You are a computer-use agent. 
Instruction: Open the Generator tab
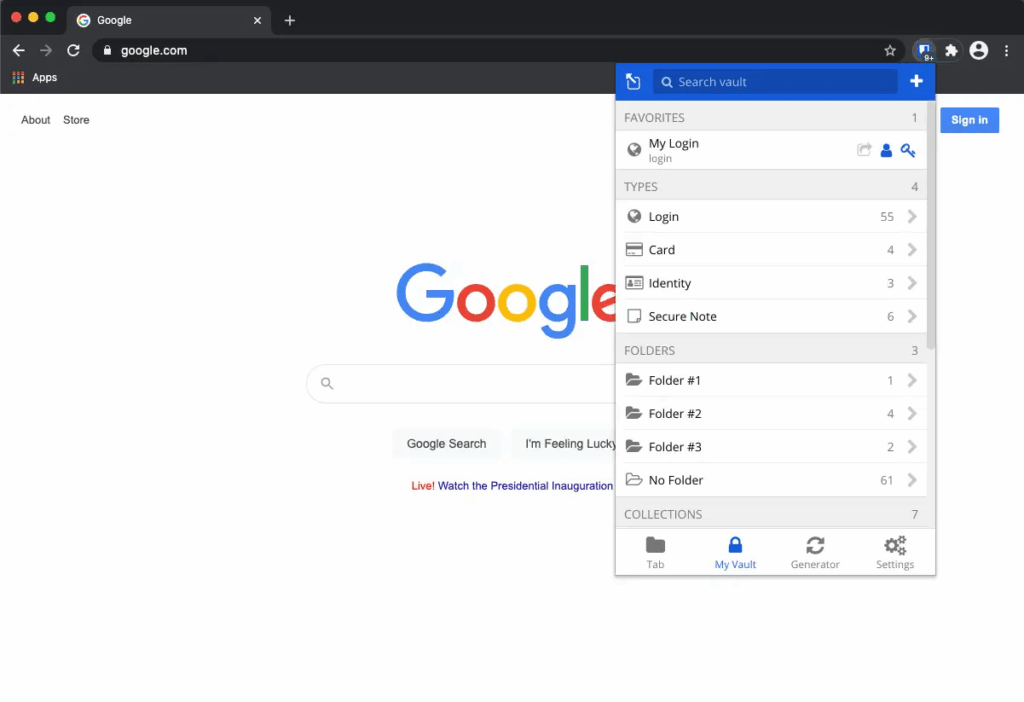pos(815,552)
